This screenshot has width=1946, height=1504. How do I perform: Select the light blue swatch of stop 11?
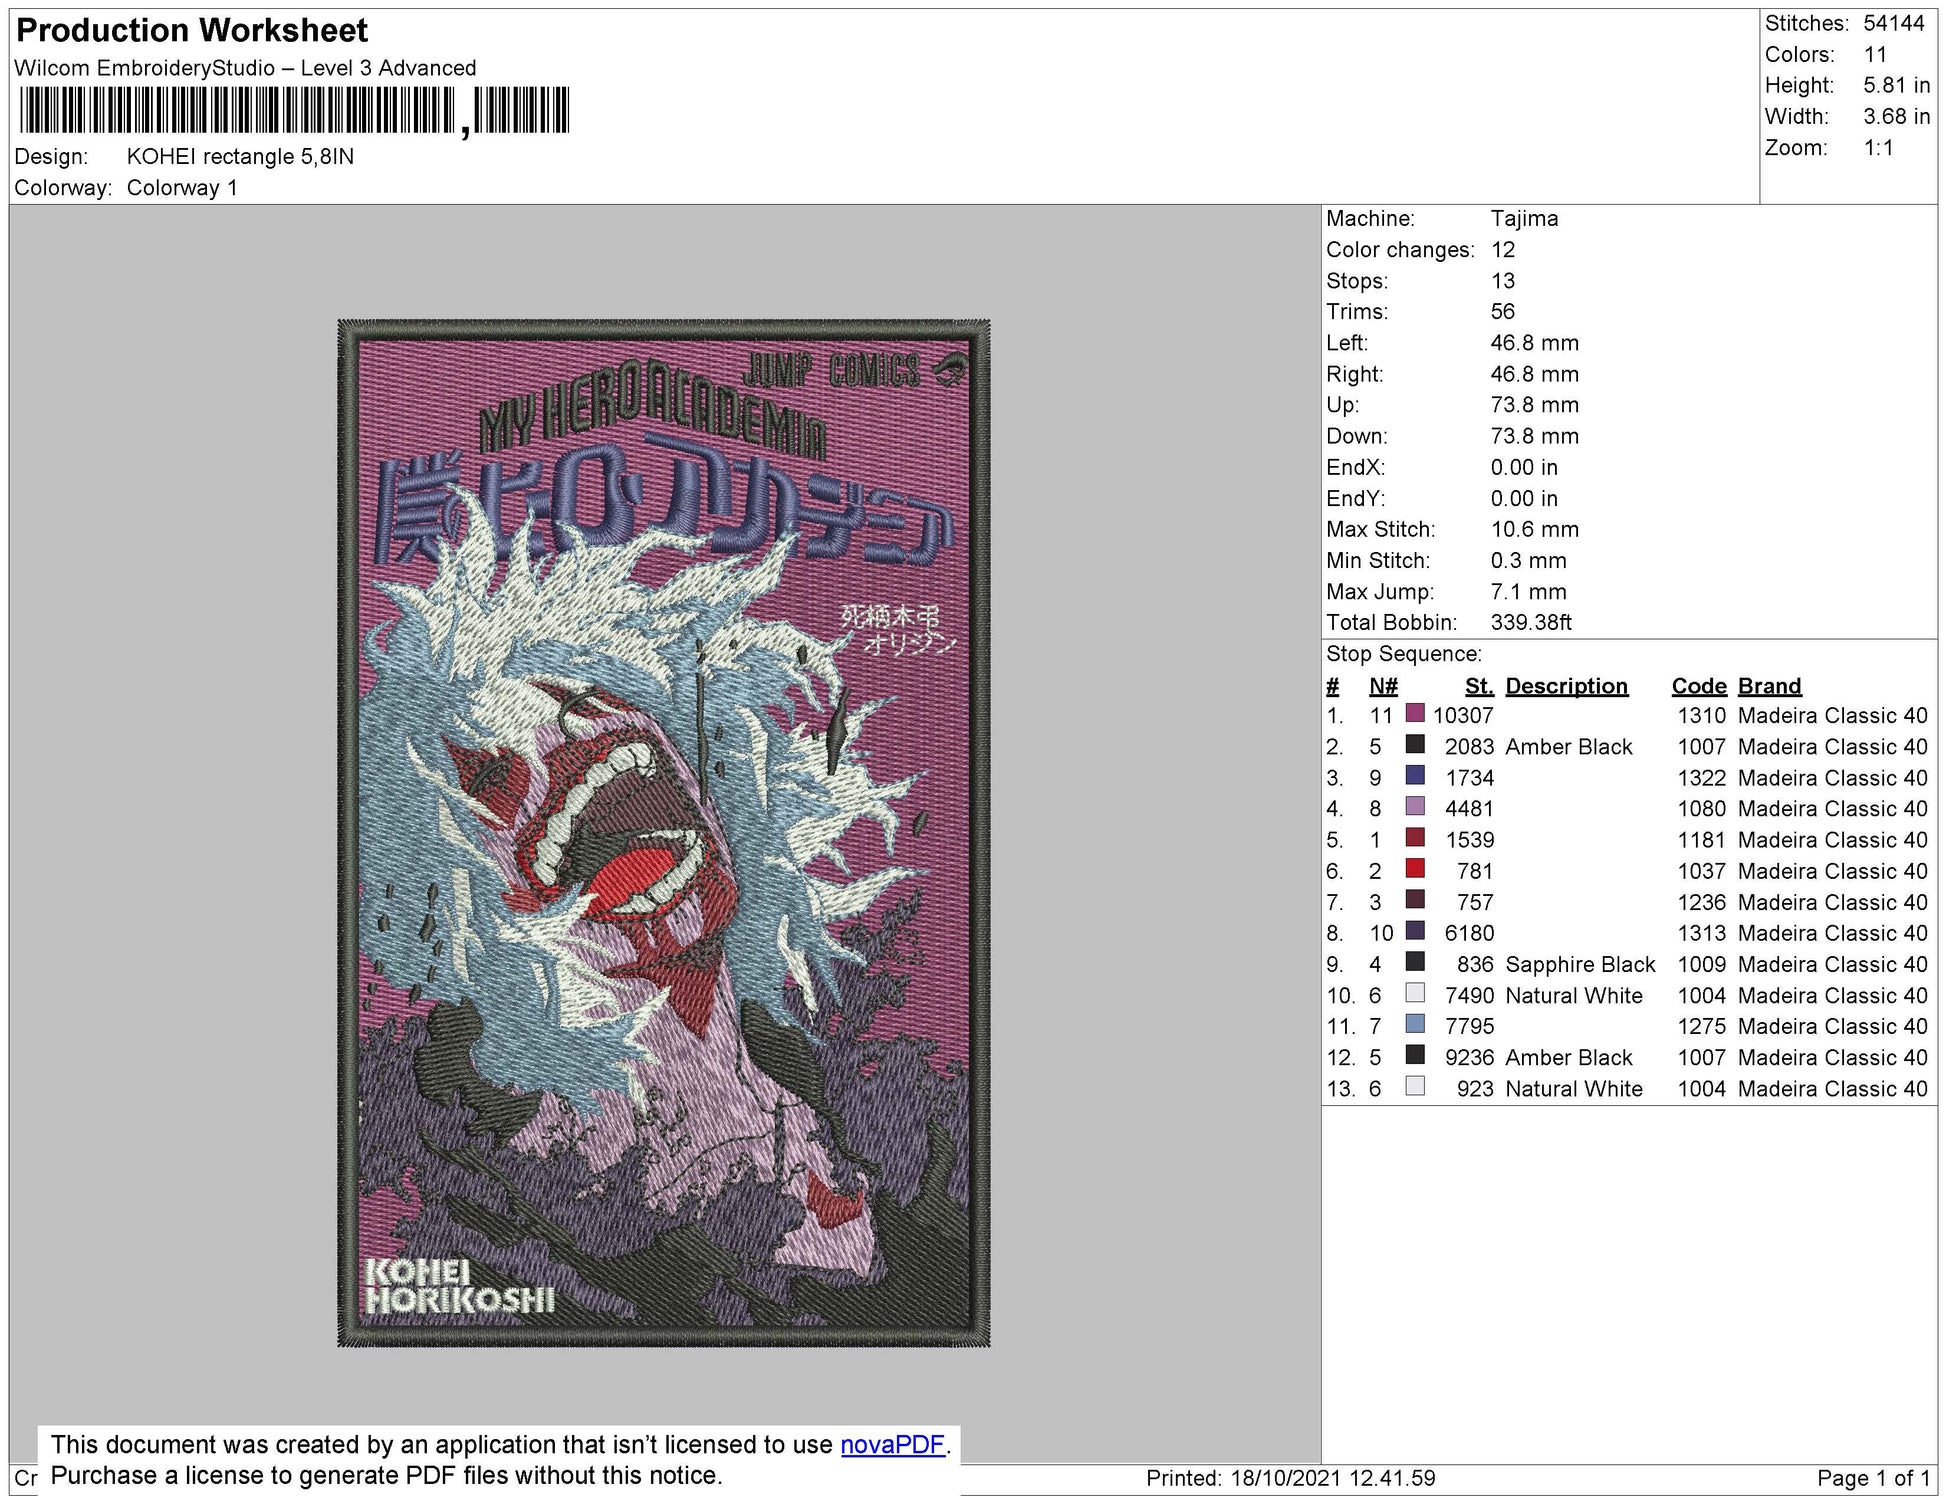pos(1415,1025)
